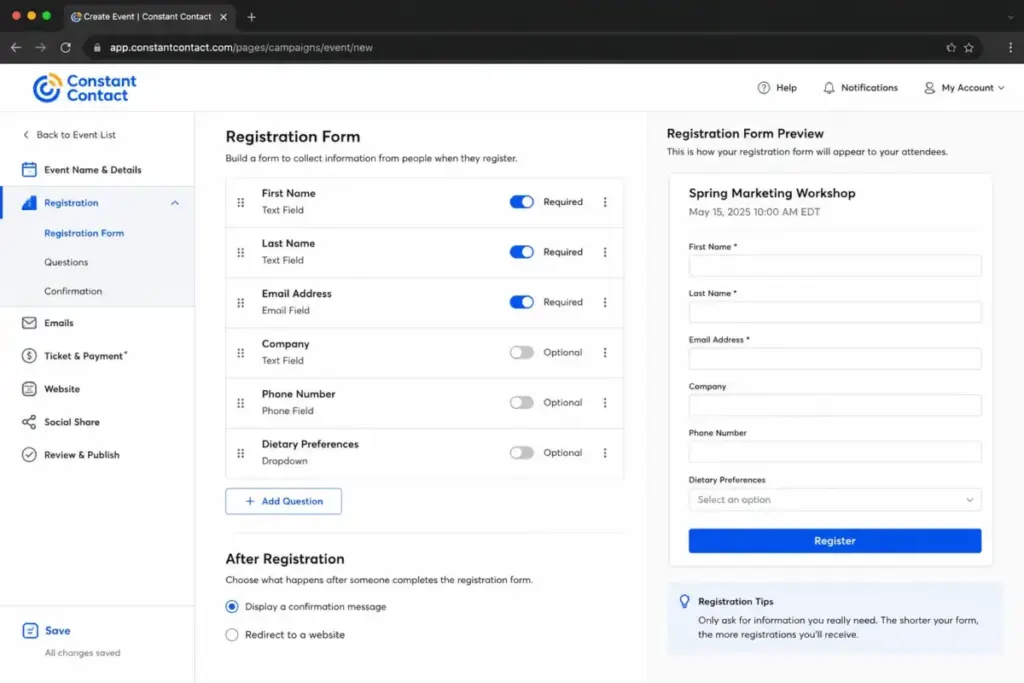This screenshot has height=683, width=1024.
Task: Make the Phone Number field required
Action: pyautogui.click(x=521, y=402)
